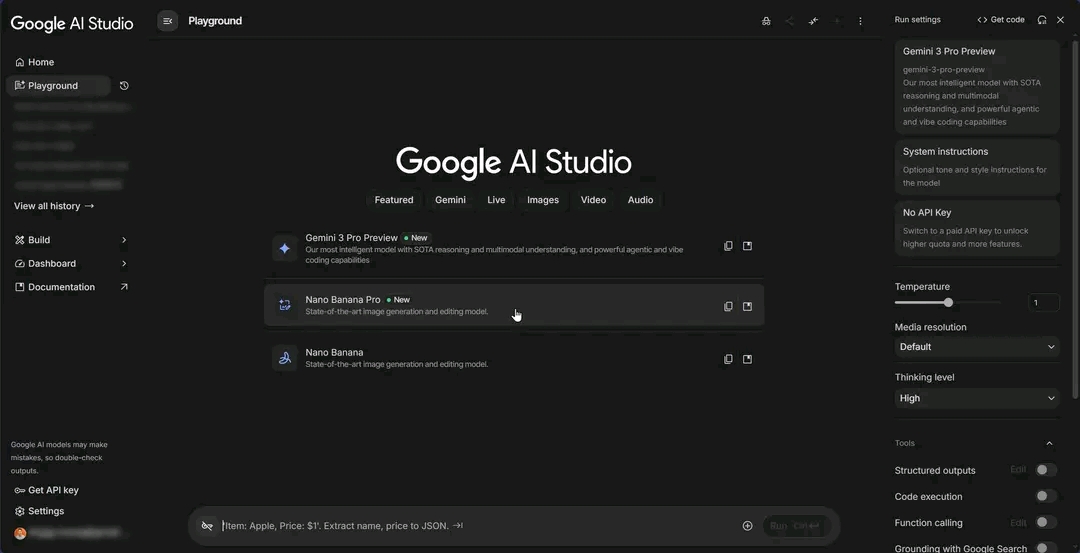Switch to the Video tab
This screenshot has width=1080, height=553.
click(x=593, y=200)
